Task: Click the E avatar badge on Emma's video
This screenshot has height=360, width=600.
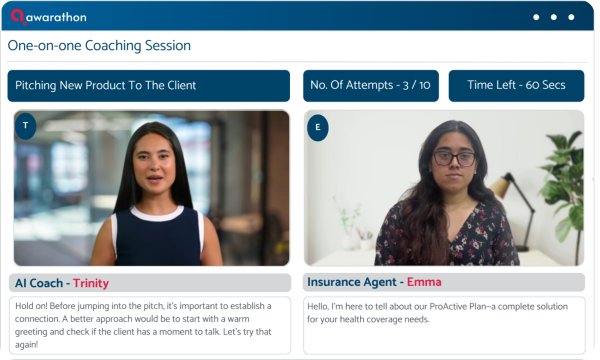Action: [x=318, y=127]
